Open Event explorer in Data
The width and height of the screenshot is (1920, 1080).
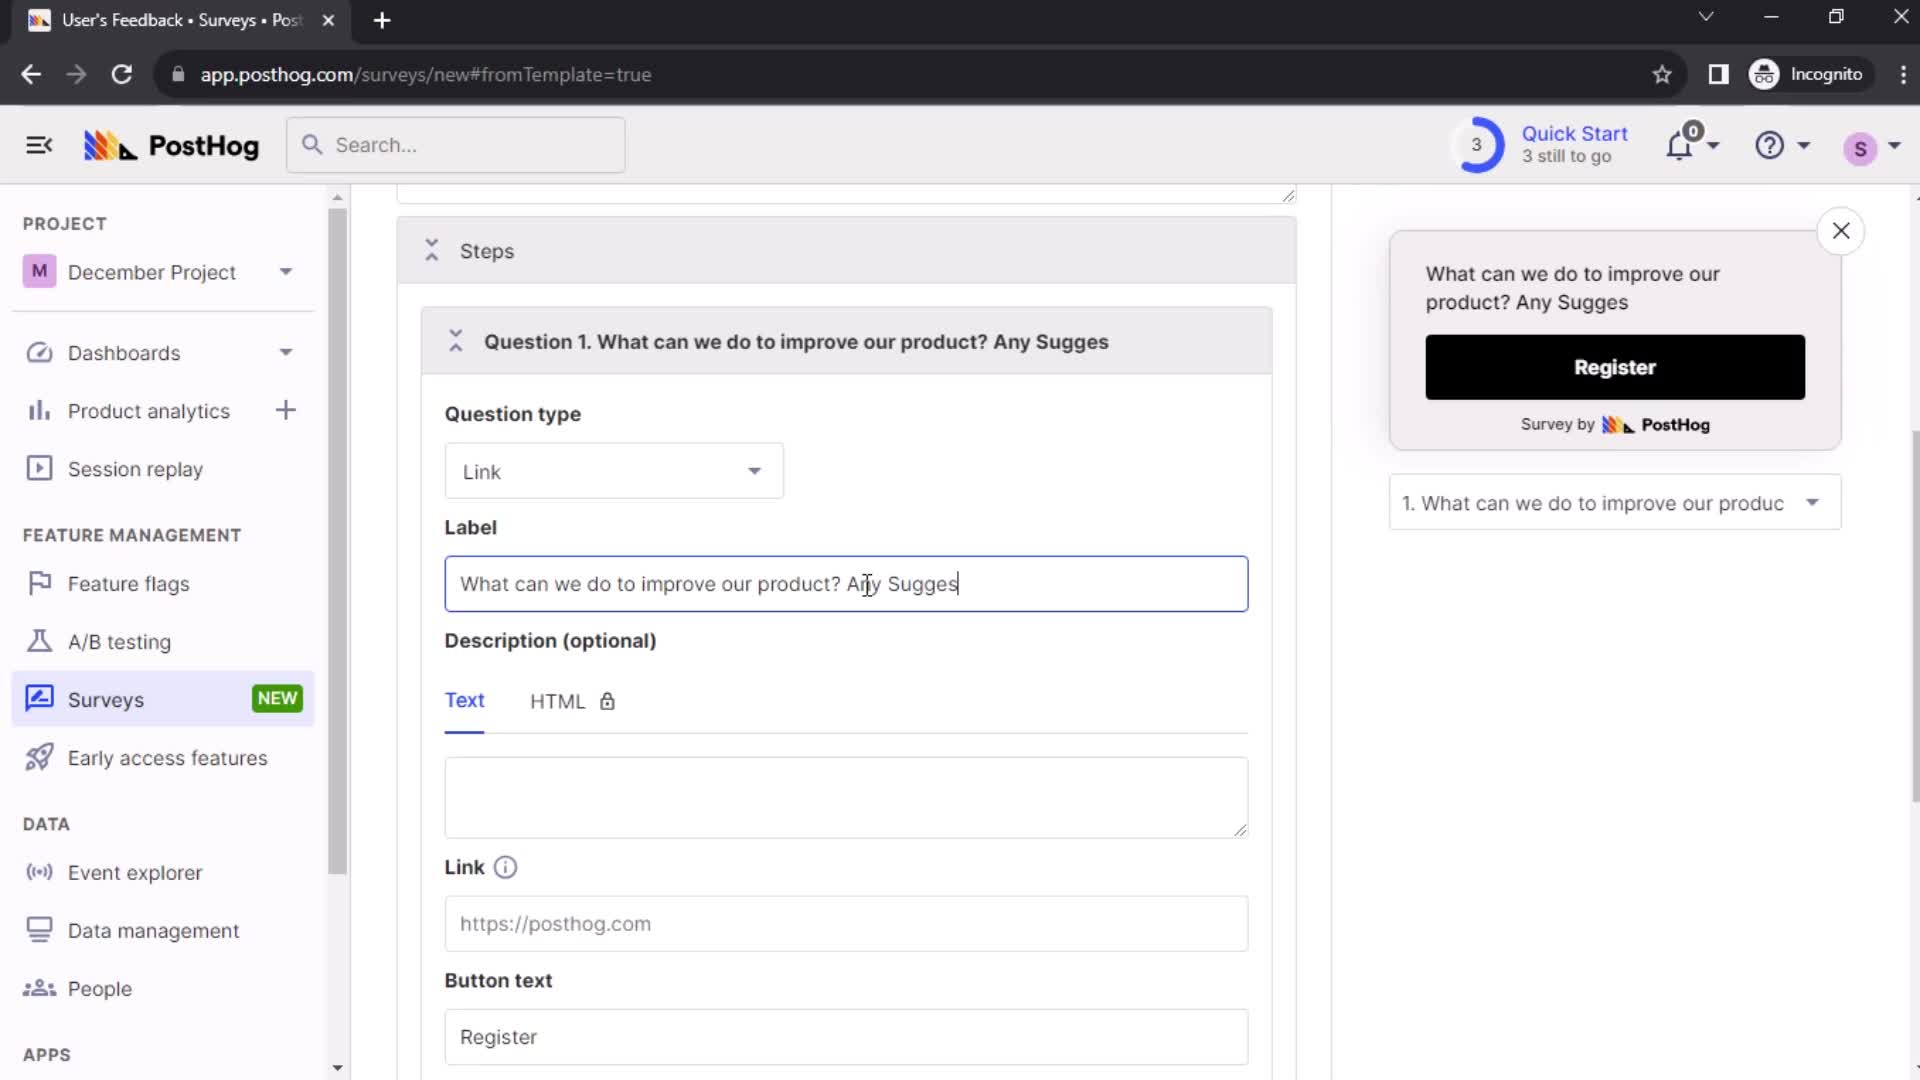[135, 873]
